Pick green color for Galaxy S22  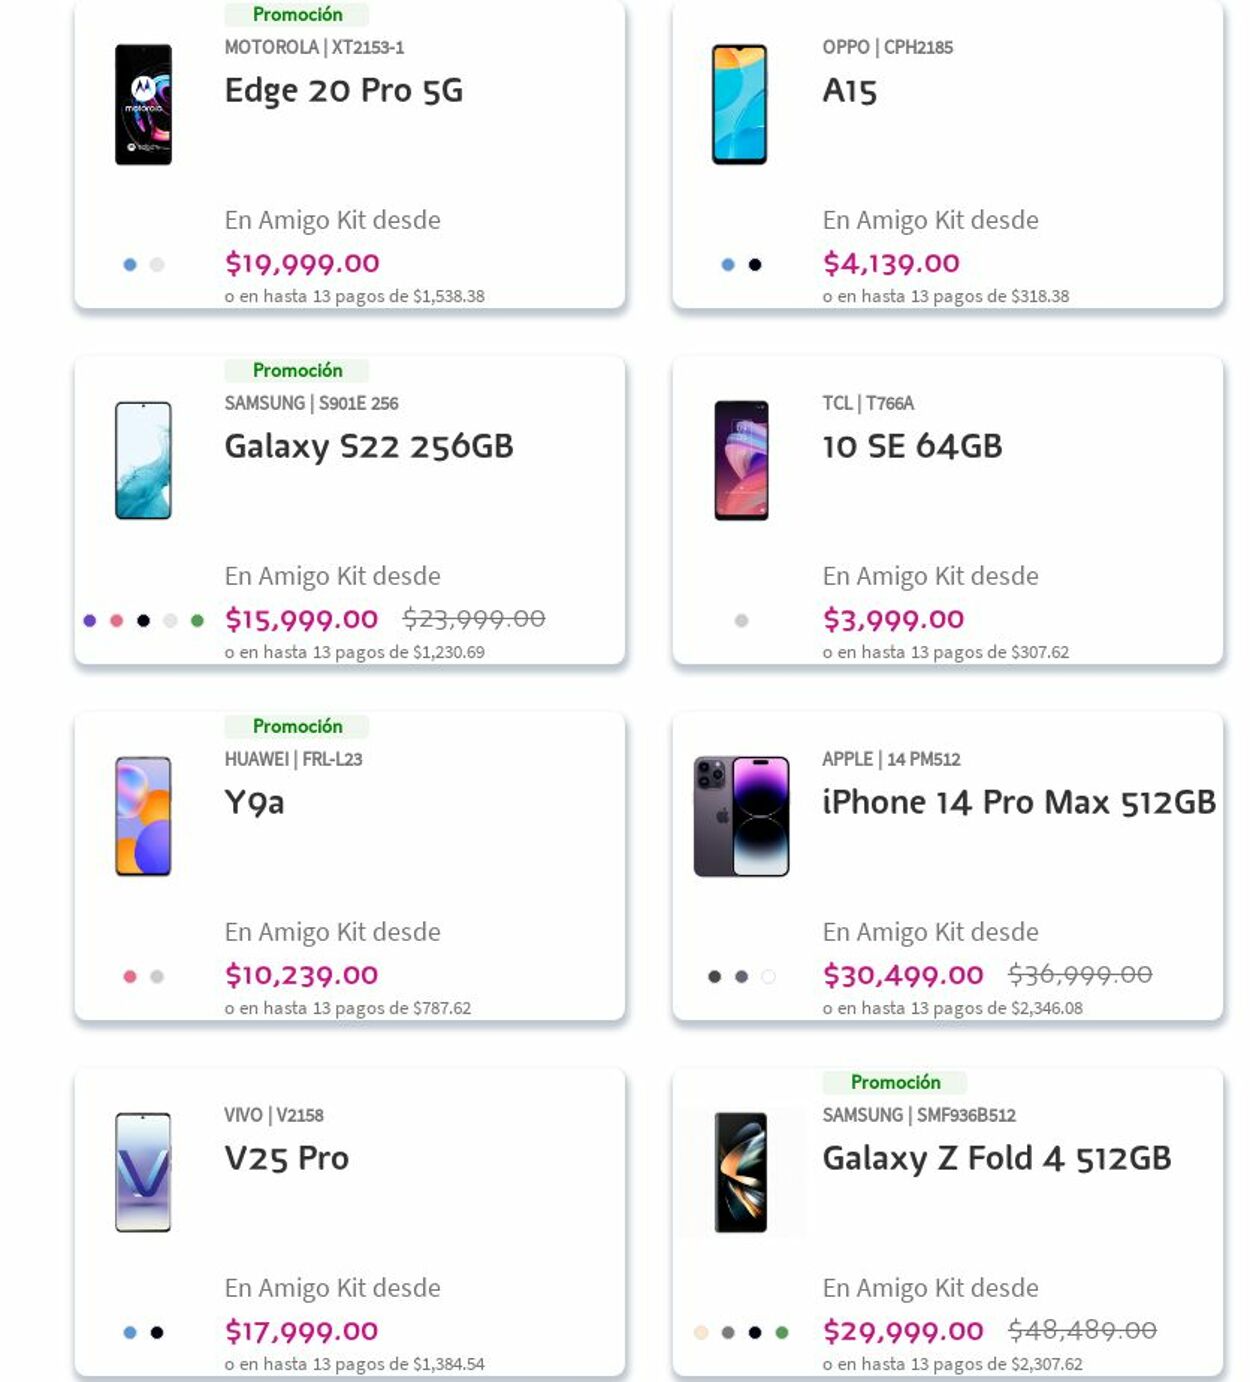click(x=197, y=621)
